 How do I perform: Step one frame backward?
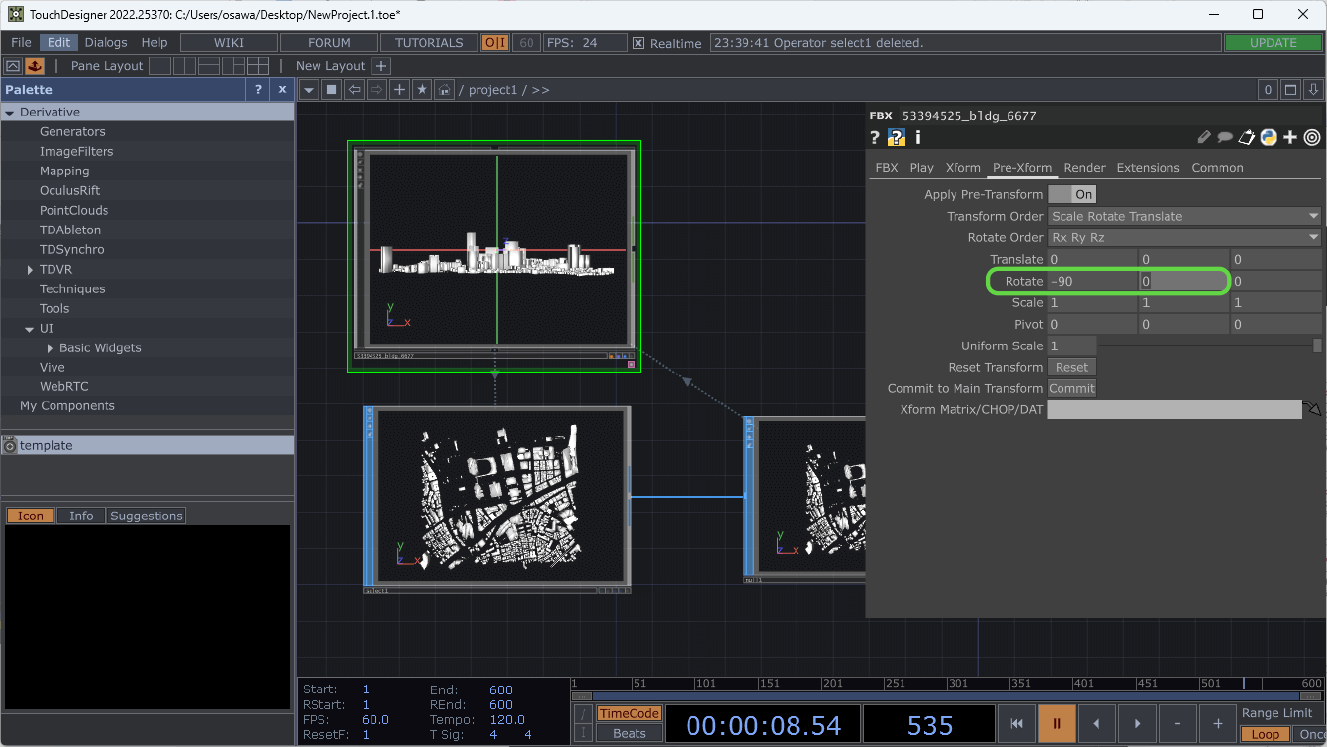click(1096, 723)
